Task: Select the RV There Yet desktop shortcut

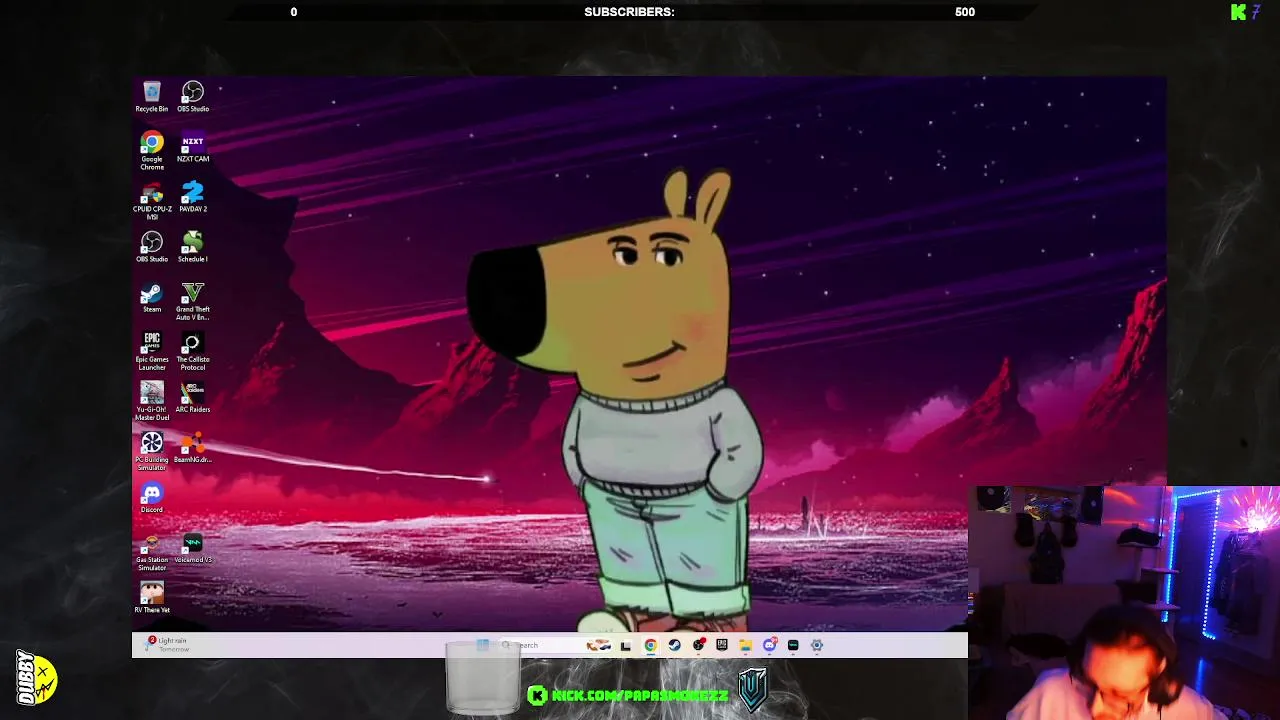Action: pyautogui.click(x=152, y=598)
